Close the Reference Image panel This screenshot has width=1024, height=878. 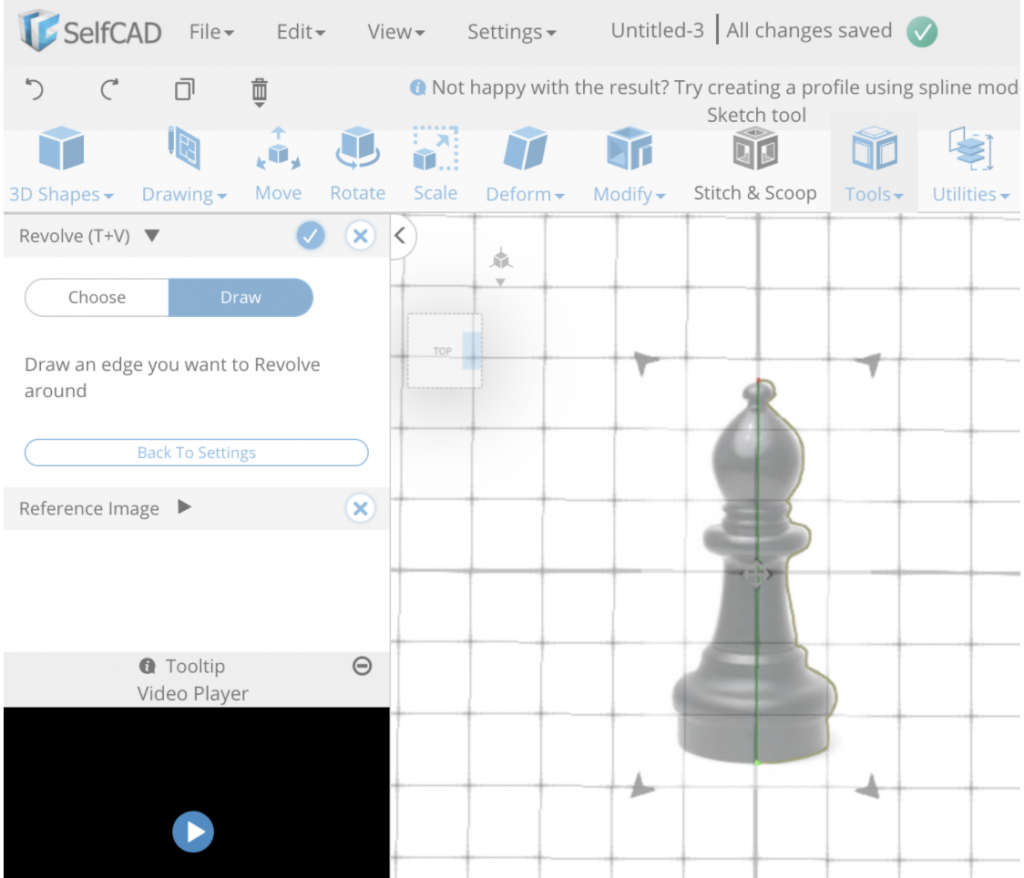(360, 508)
